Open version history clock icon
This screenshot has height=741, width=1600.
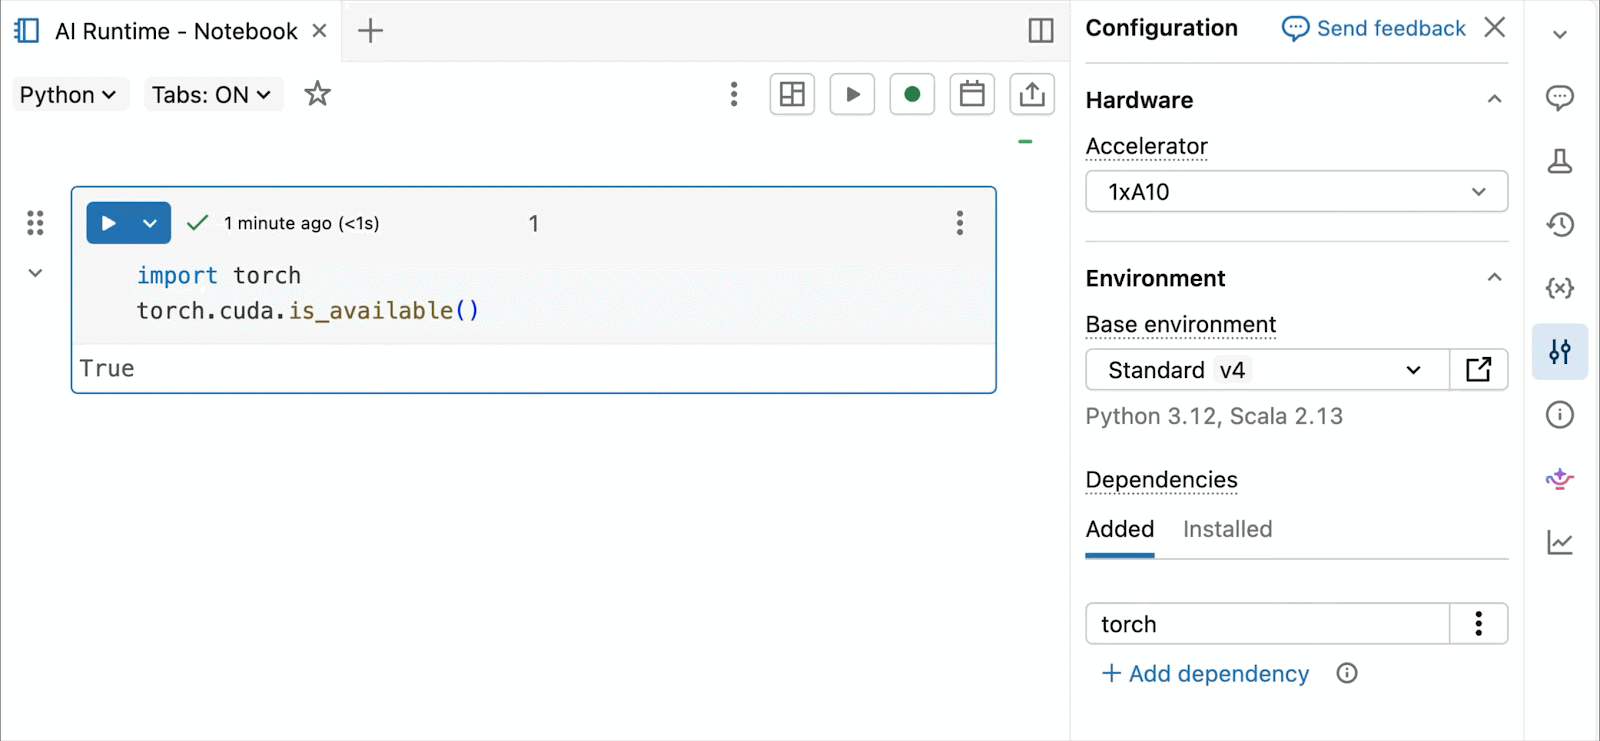click(1559, 225)
